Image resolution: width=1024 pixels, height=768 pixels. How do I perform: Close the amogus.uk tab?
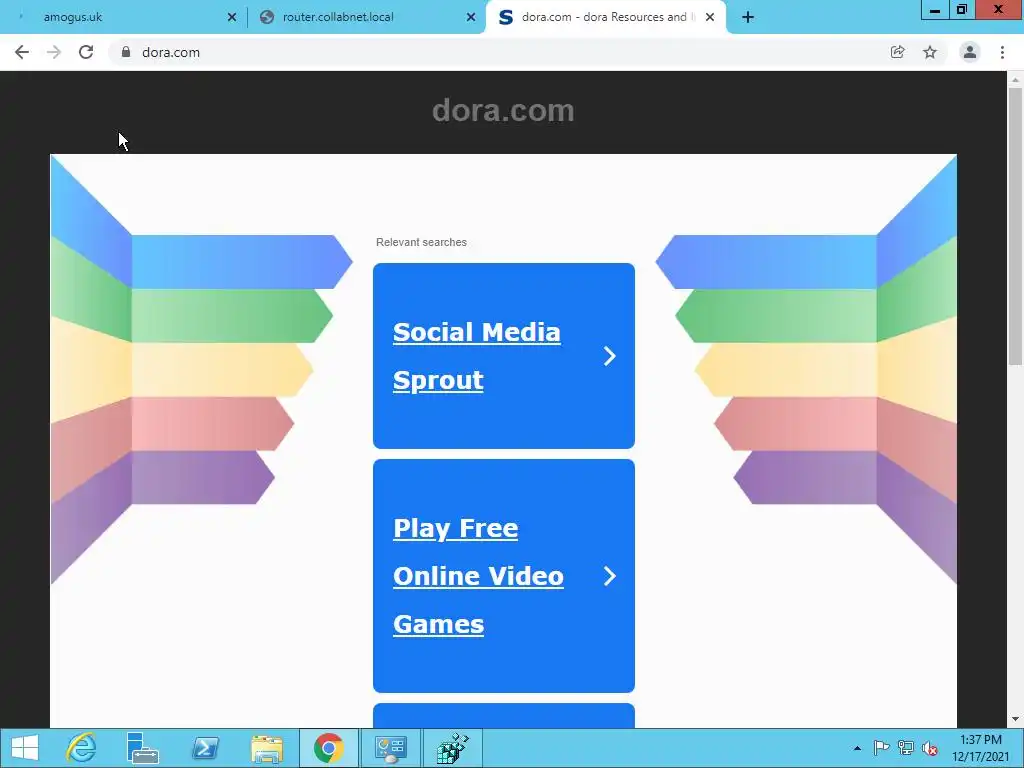pos(232,17)
